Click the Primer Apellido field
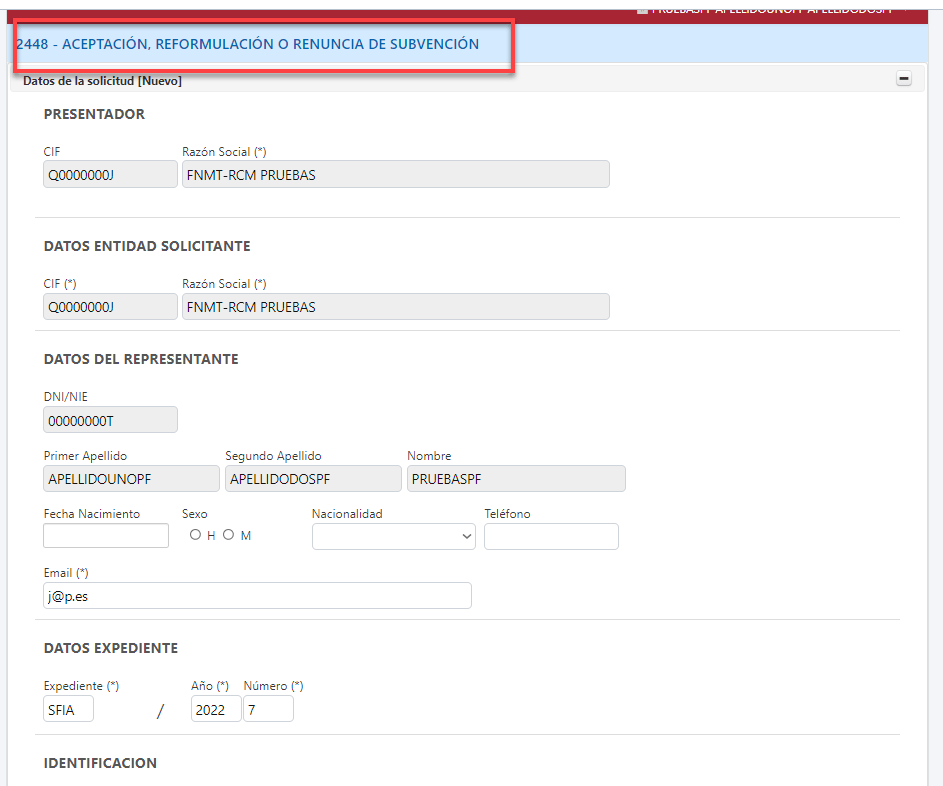The width and height of the screenshot is (943, 786). (131, 479)
